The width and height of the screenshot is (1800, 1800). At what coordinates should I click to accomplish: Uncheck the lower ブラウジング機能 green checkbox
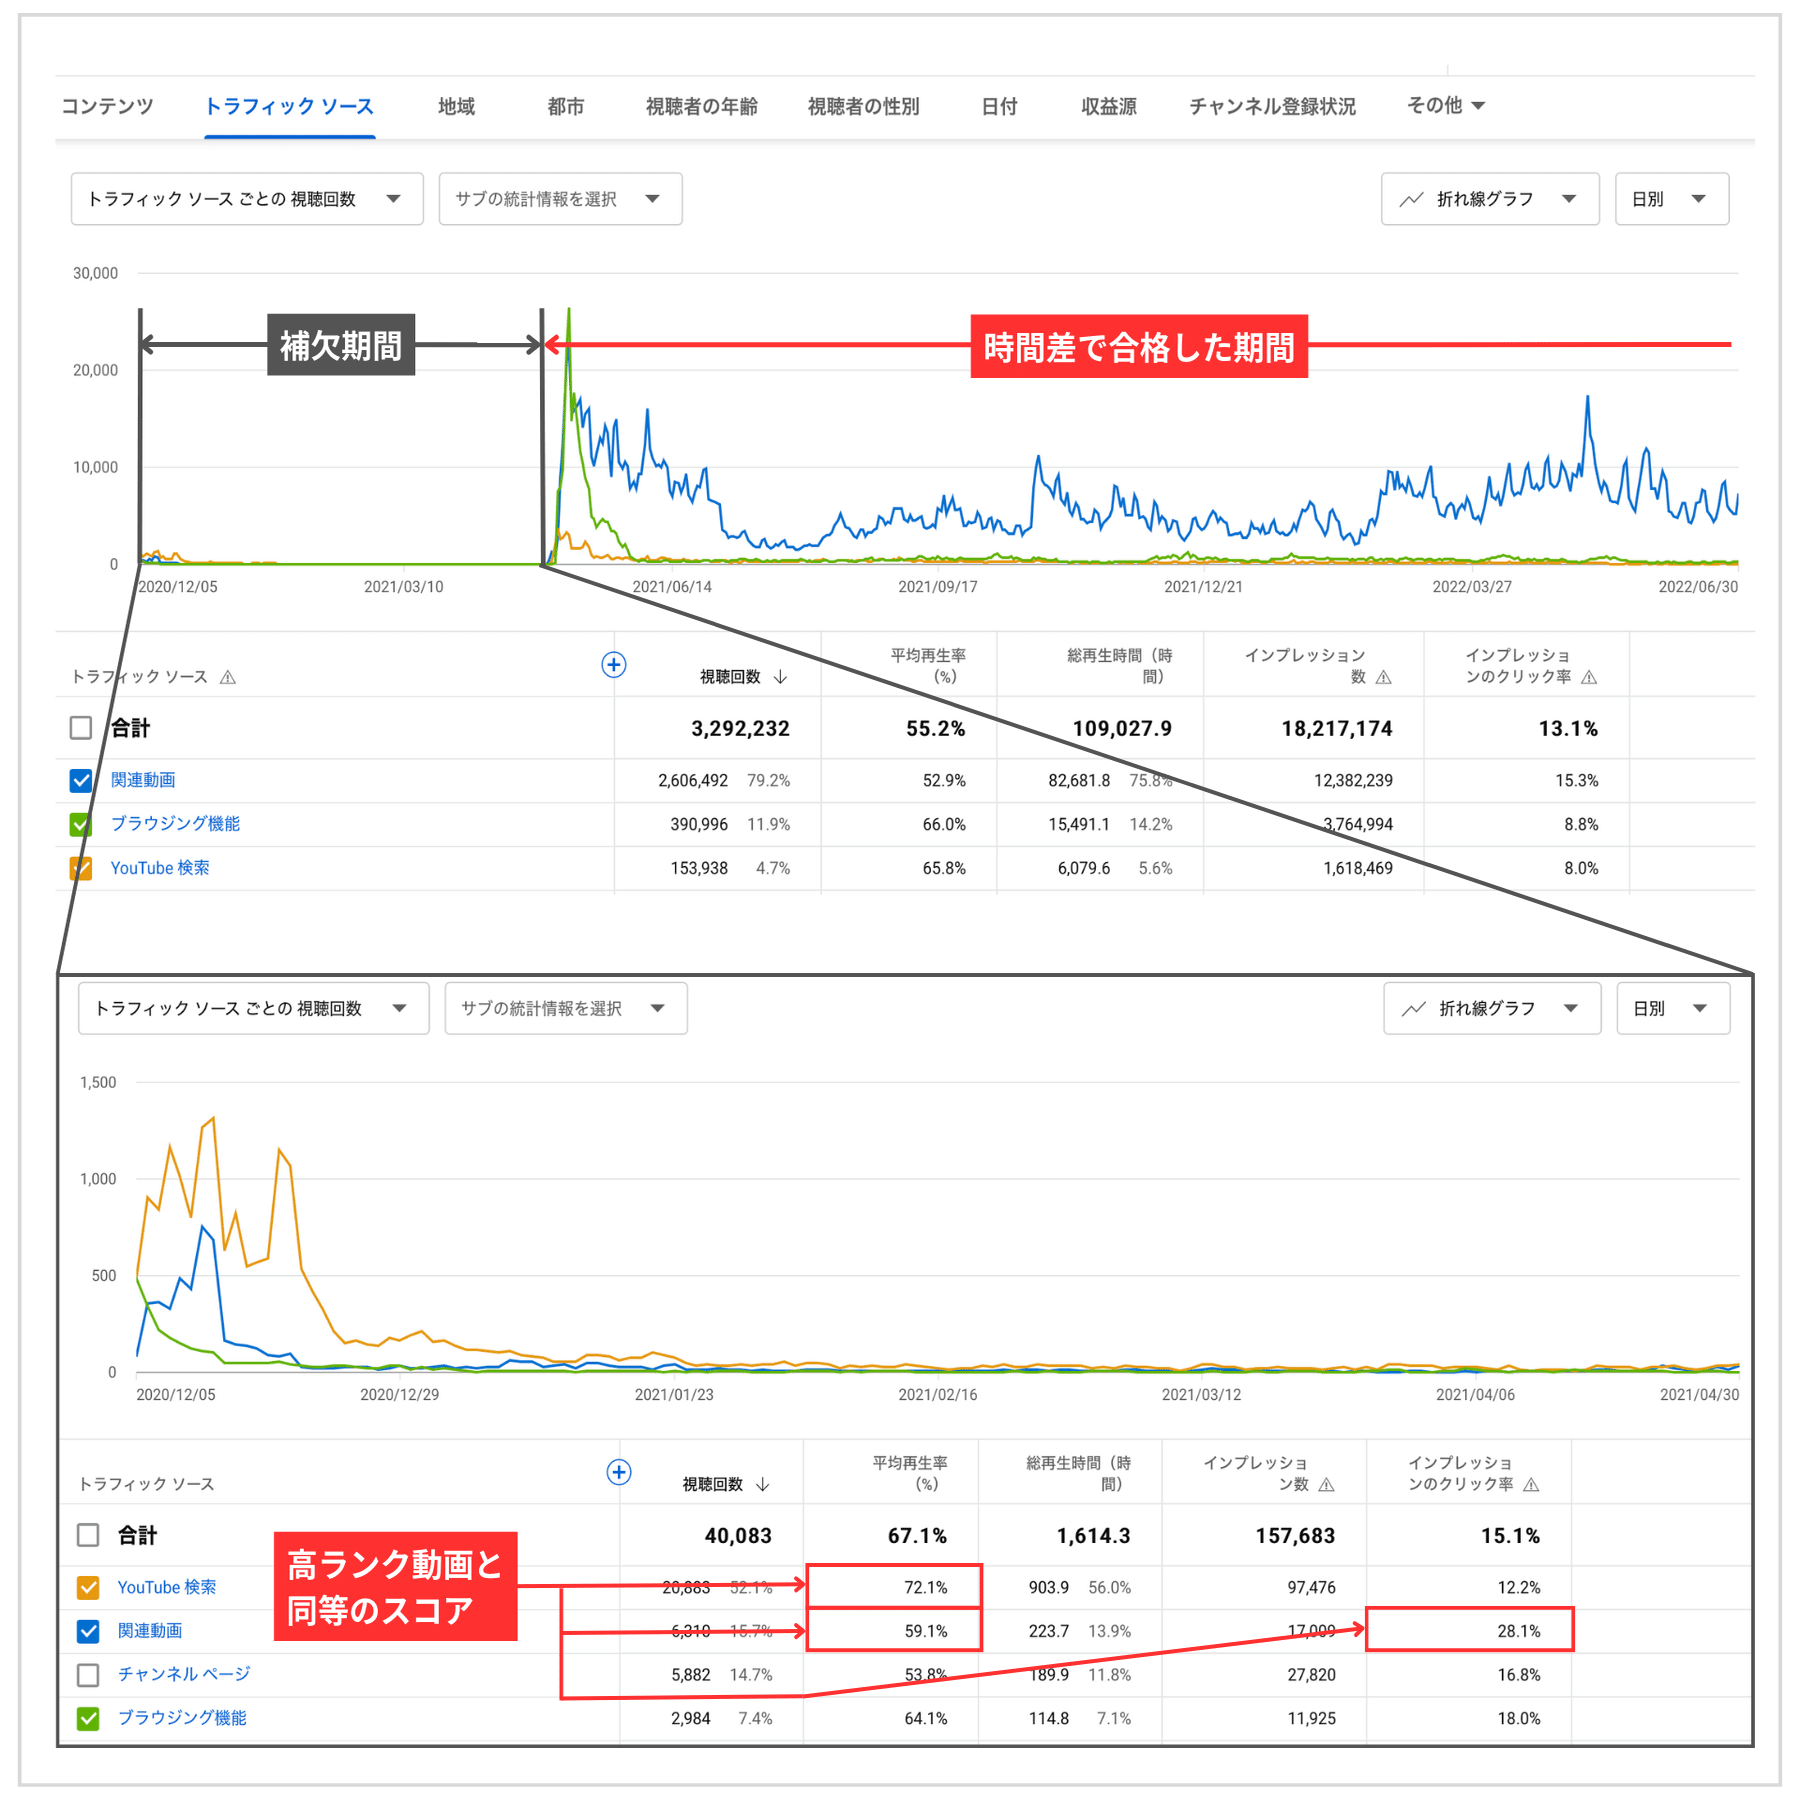point(88,1718)
